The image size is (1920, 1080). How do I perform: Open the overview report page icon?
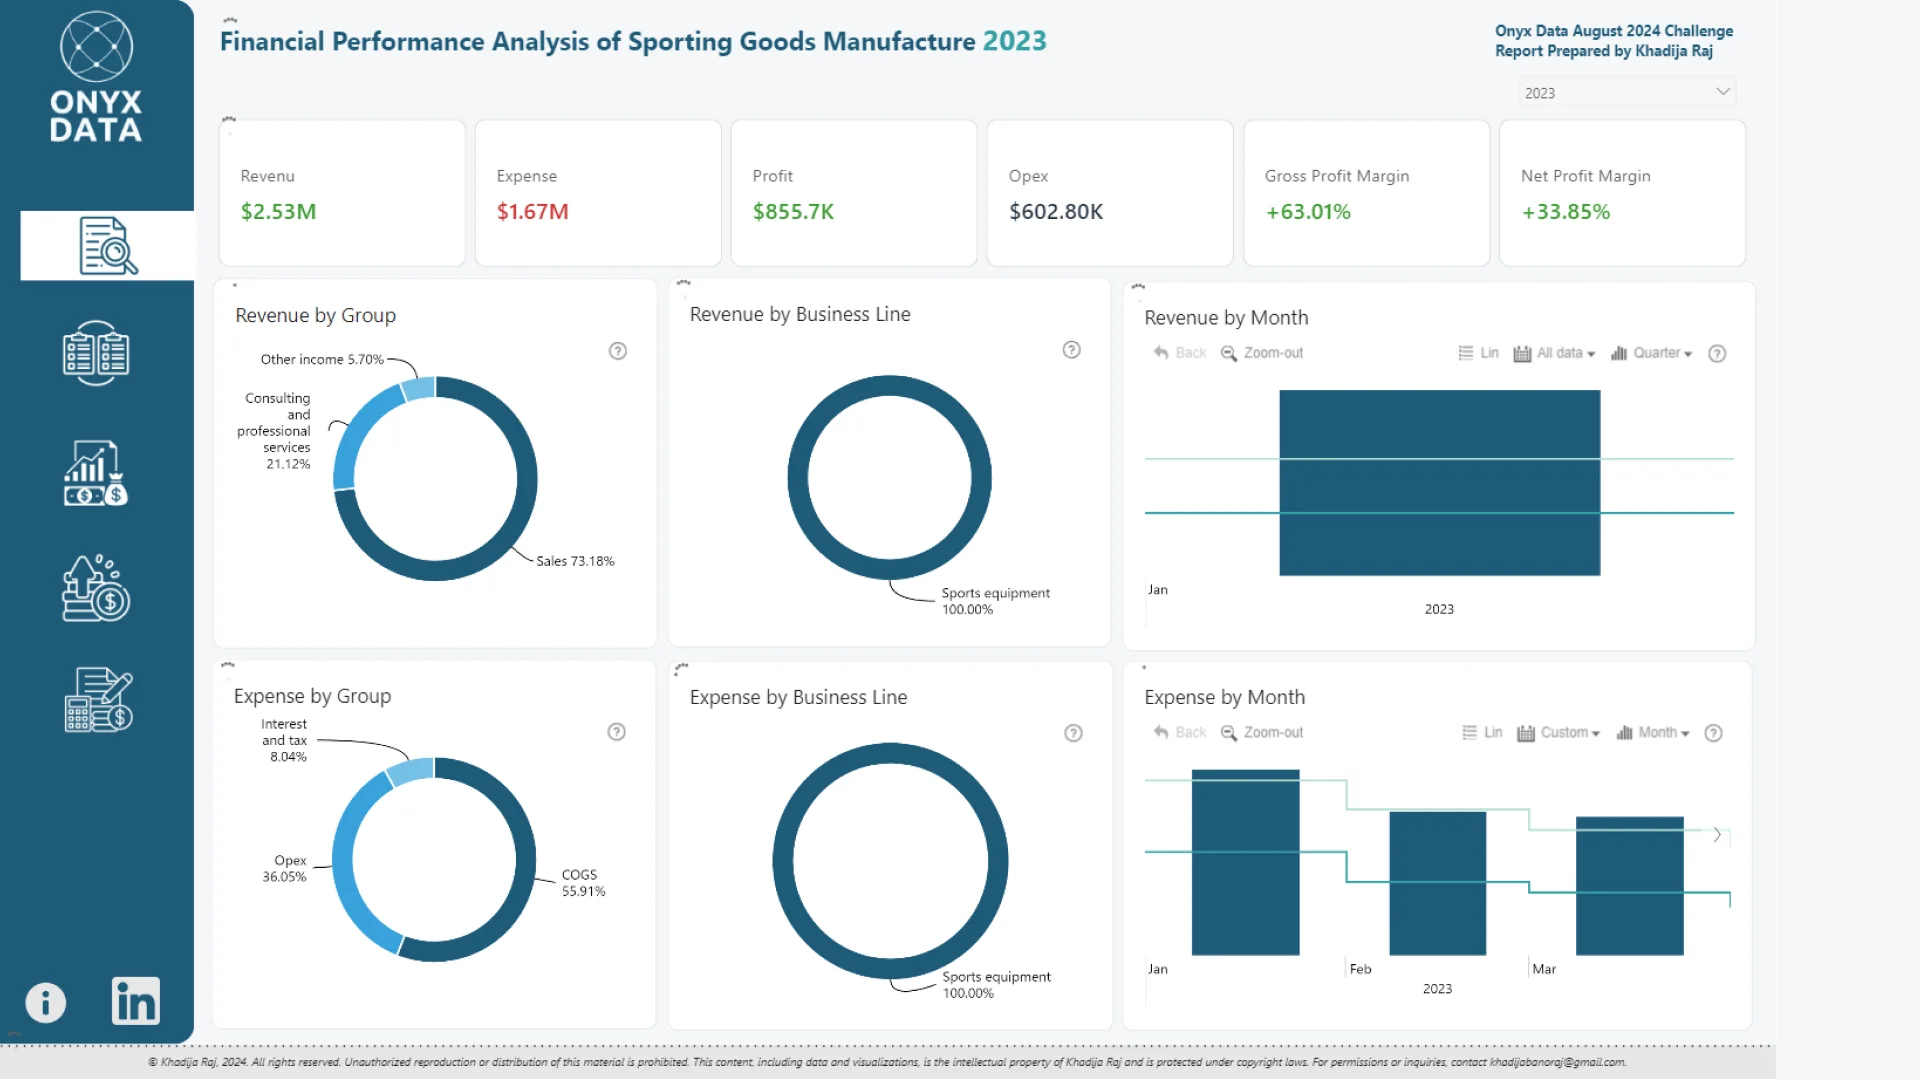108,246
